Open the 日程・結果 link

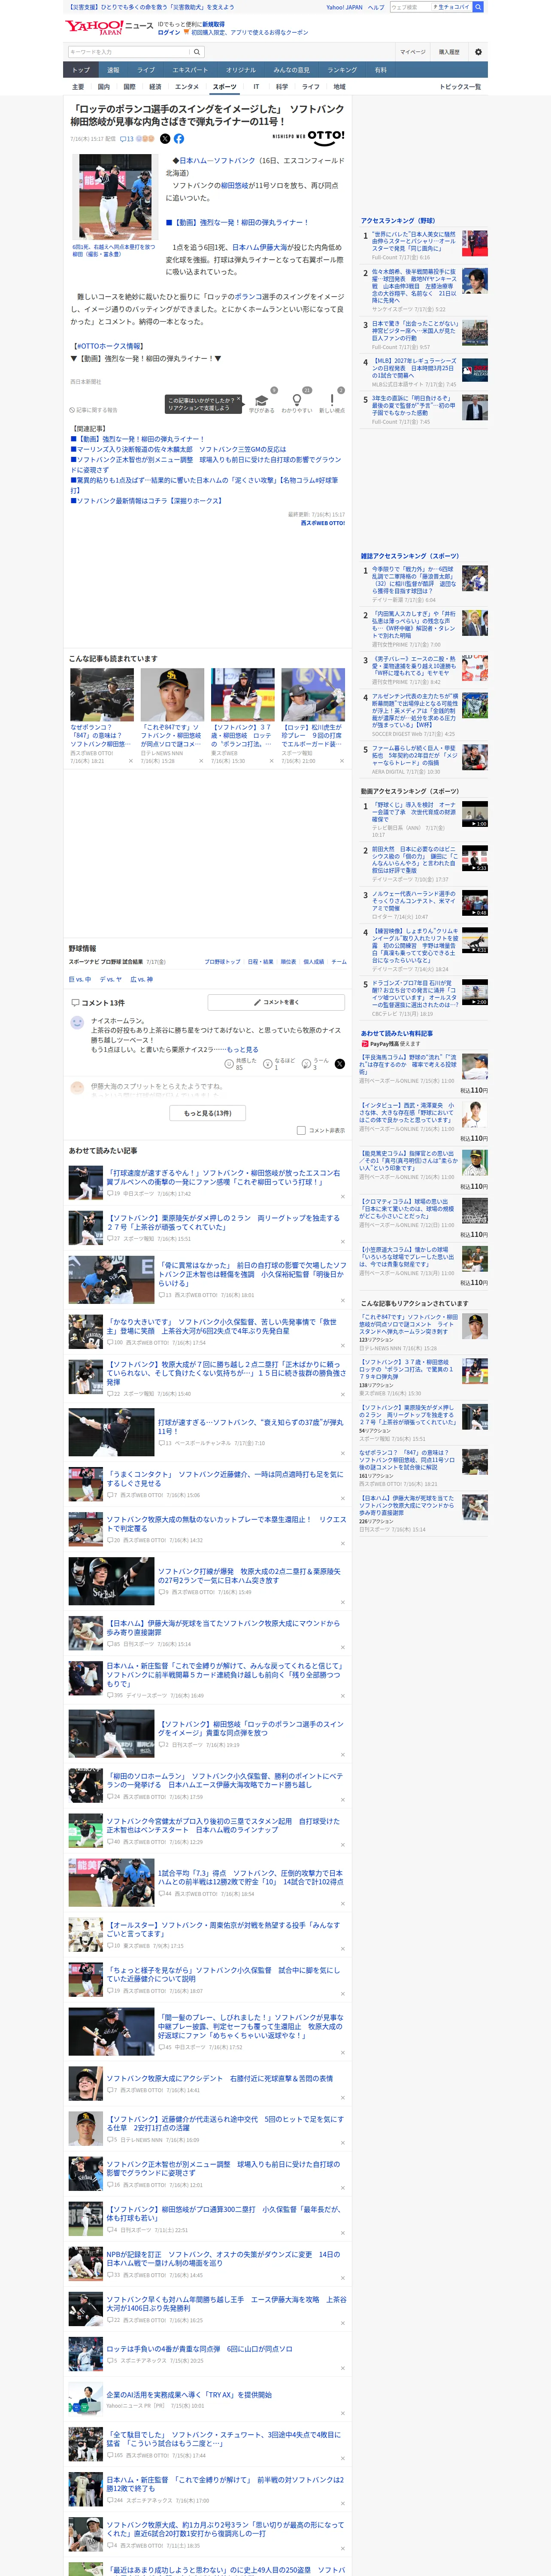pyautogui.click(x=260, y=962)
